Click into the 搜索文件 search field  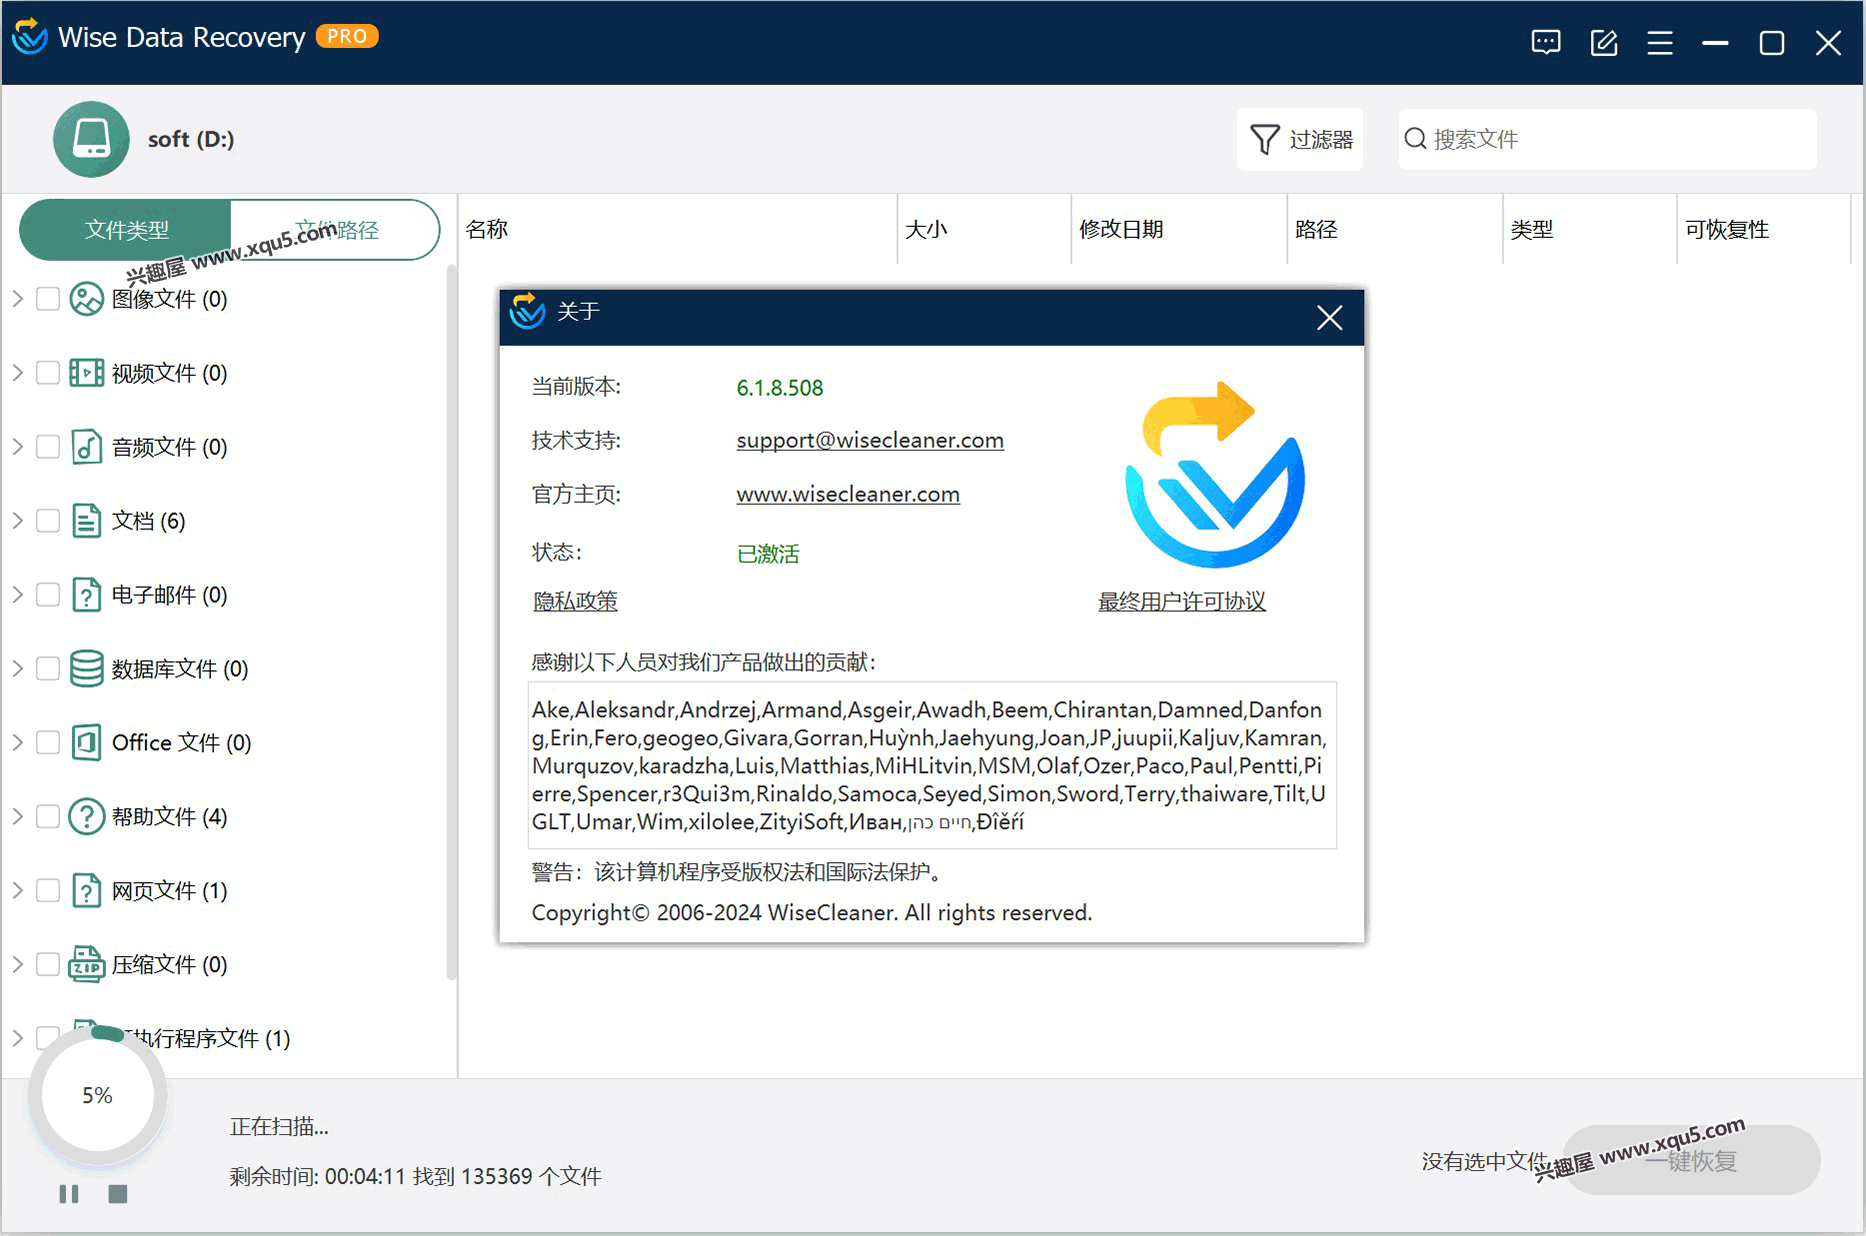coord(1608,139)
